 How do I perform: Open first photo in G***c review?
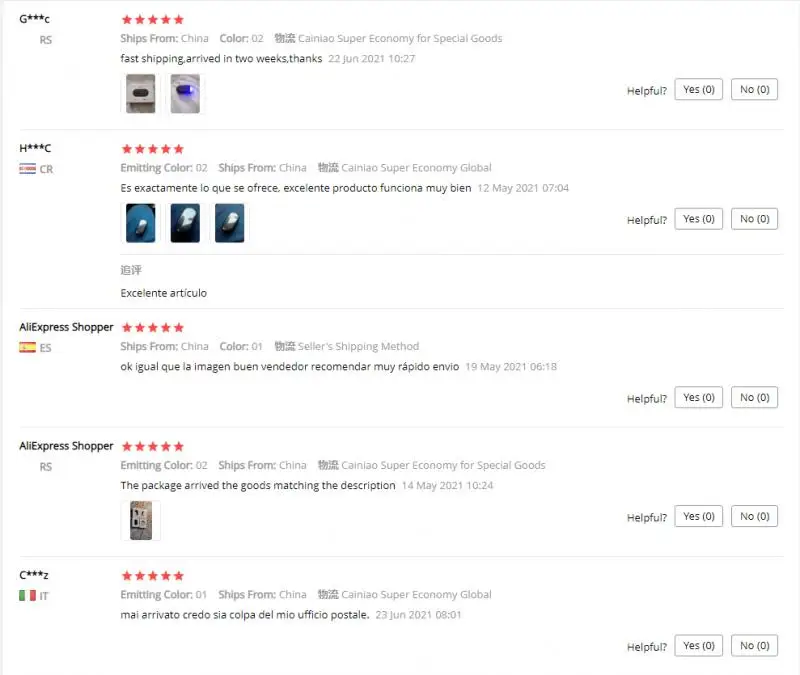[x=140, y=93]
